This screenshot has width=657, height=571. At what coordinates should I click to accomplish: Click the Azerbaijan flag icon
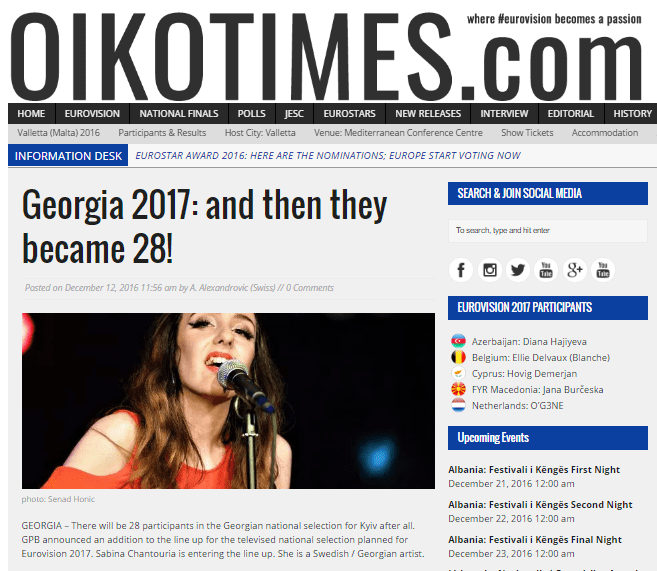coord(458,341)
